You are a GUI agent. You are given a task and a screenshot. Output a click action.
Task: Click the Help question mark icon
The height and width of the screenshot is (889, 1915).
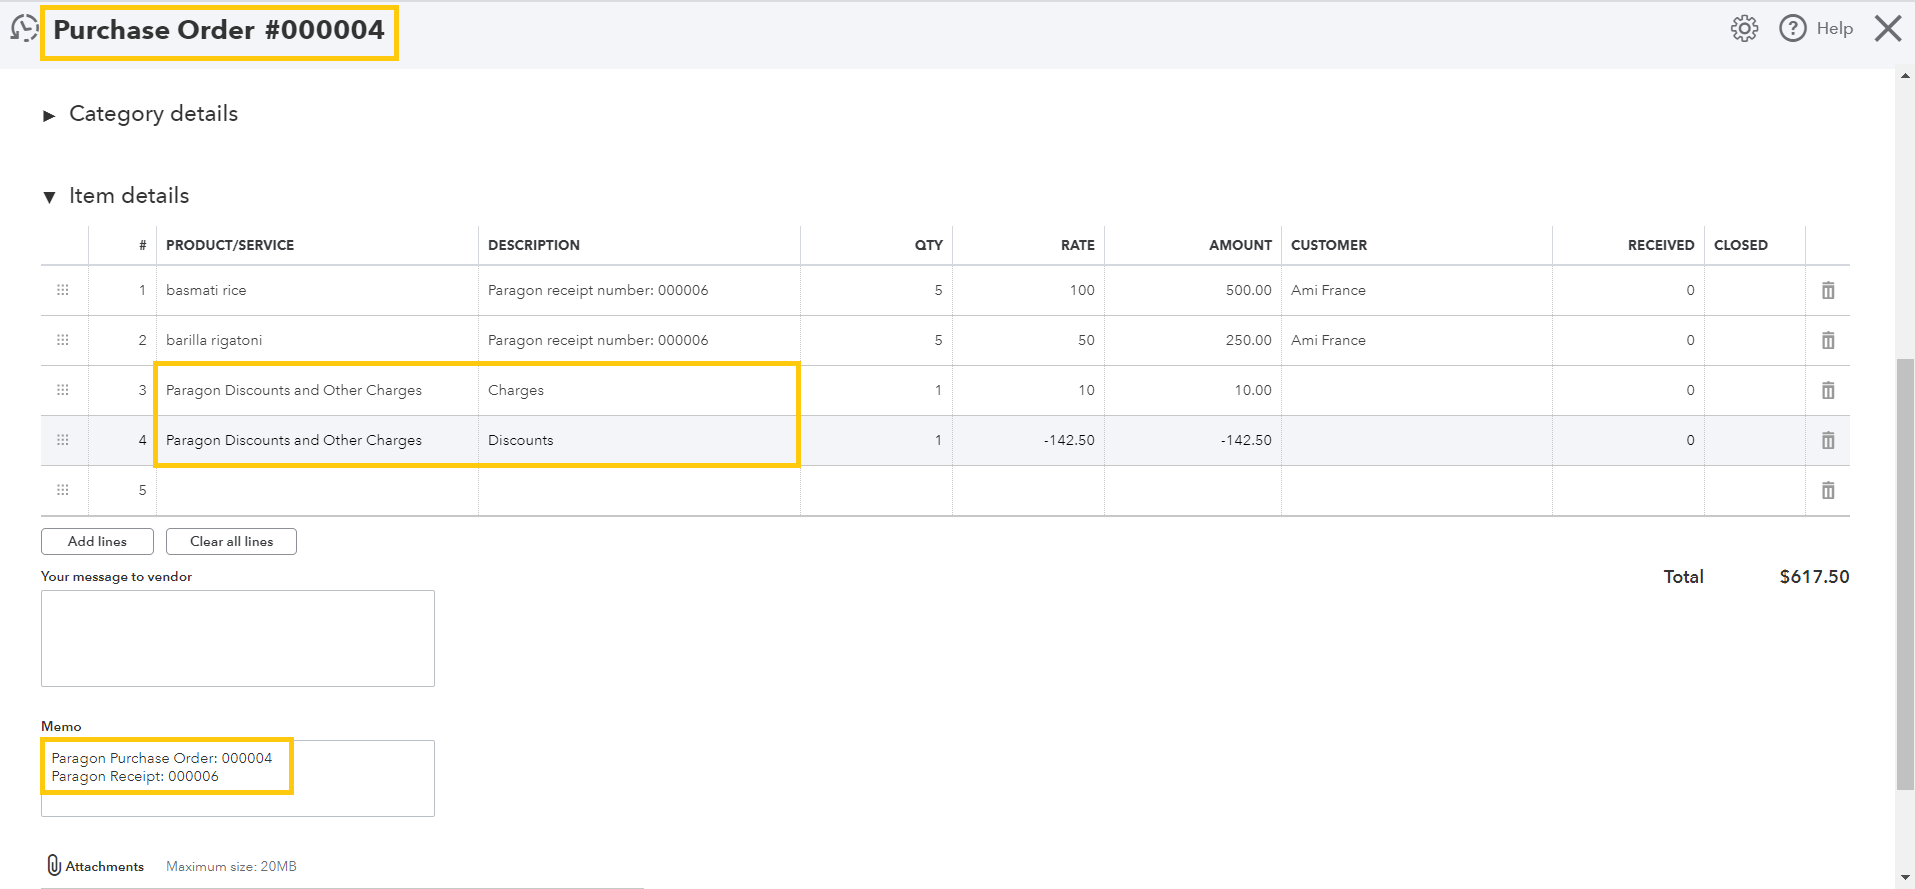(x=1792, y=29)
